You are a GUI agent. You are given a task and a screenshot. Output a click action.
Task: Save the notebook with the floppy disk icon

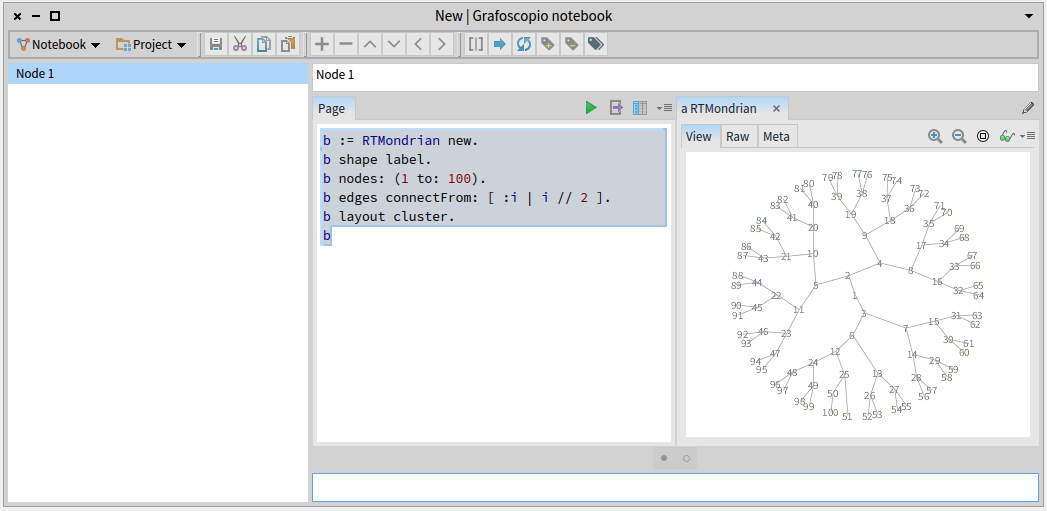point(216,45)
